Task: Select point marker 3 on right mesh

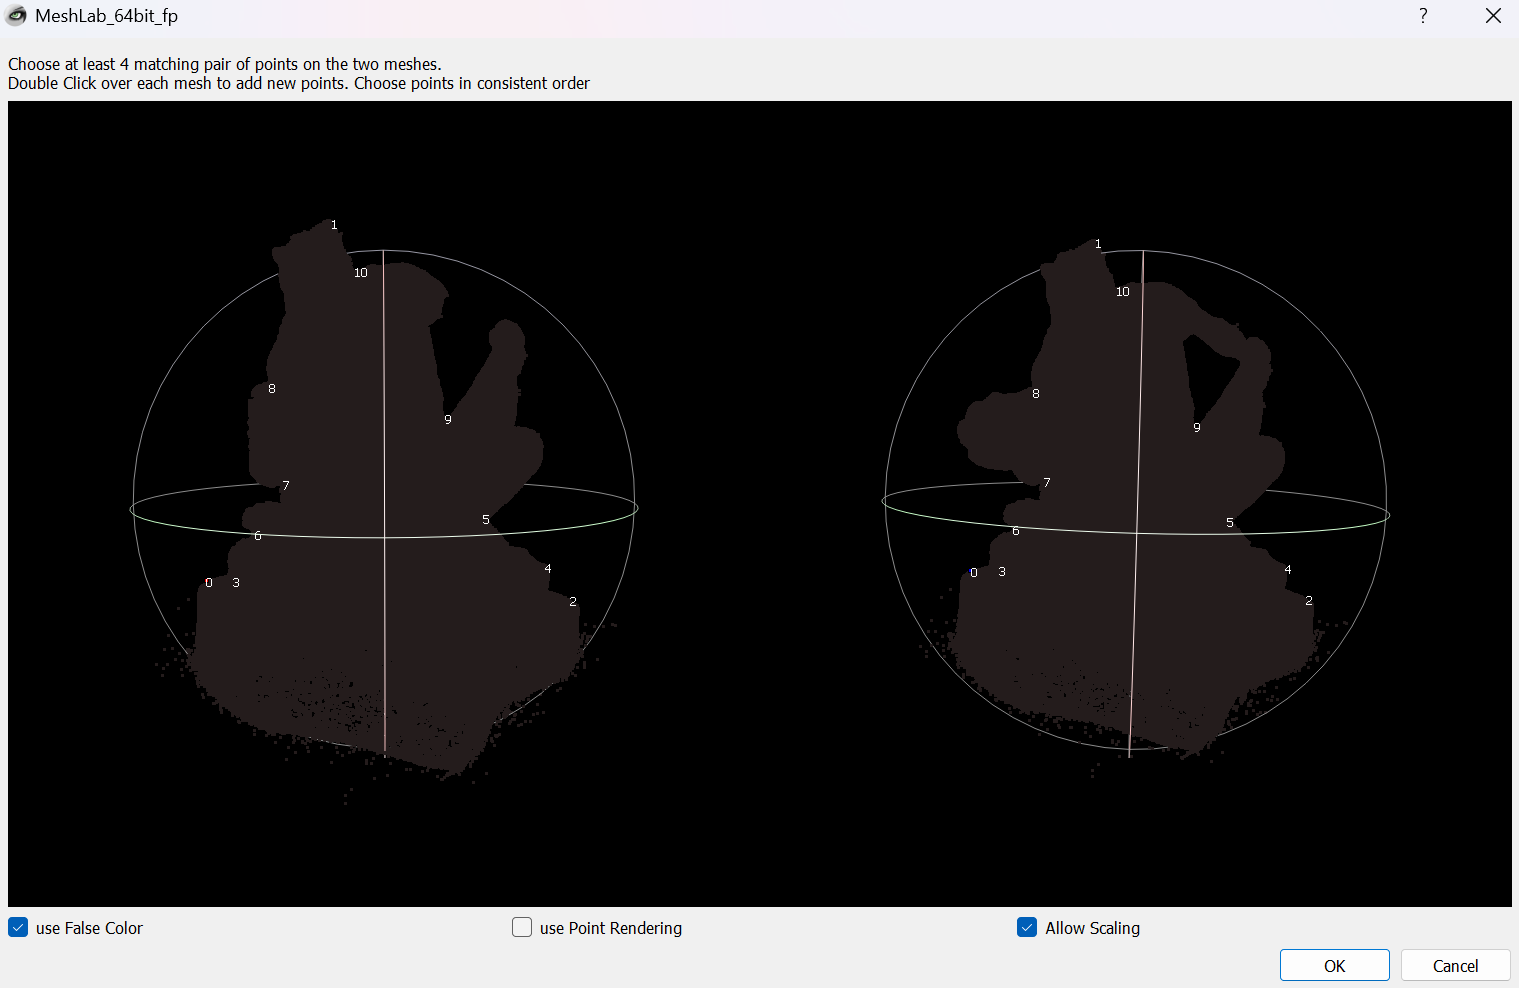Action: click(x=1002, y=571)
